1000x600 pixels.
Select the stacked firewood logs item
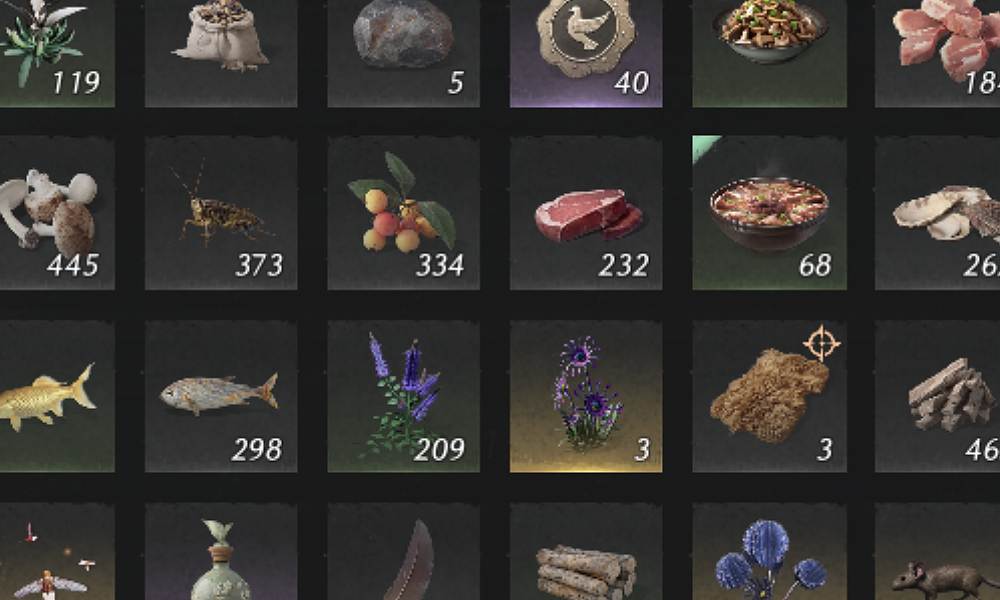pyautogui.click(x=585, y=552)
